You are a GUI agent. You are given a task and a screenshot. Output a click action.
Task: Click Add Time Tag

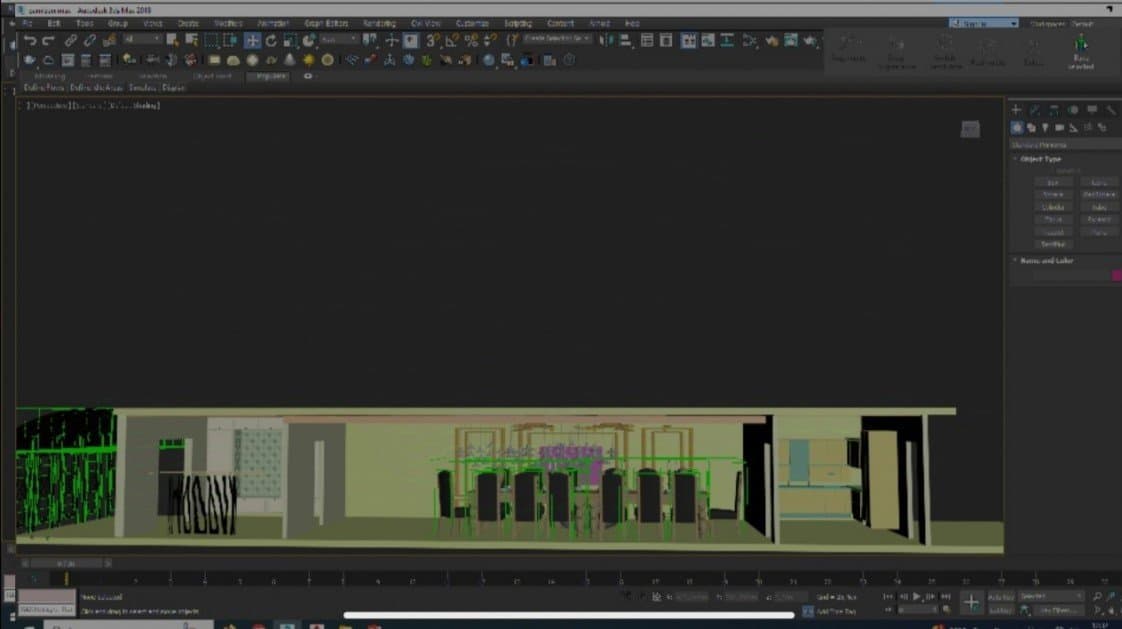point(836,611)
